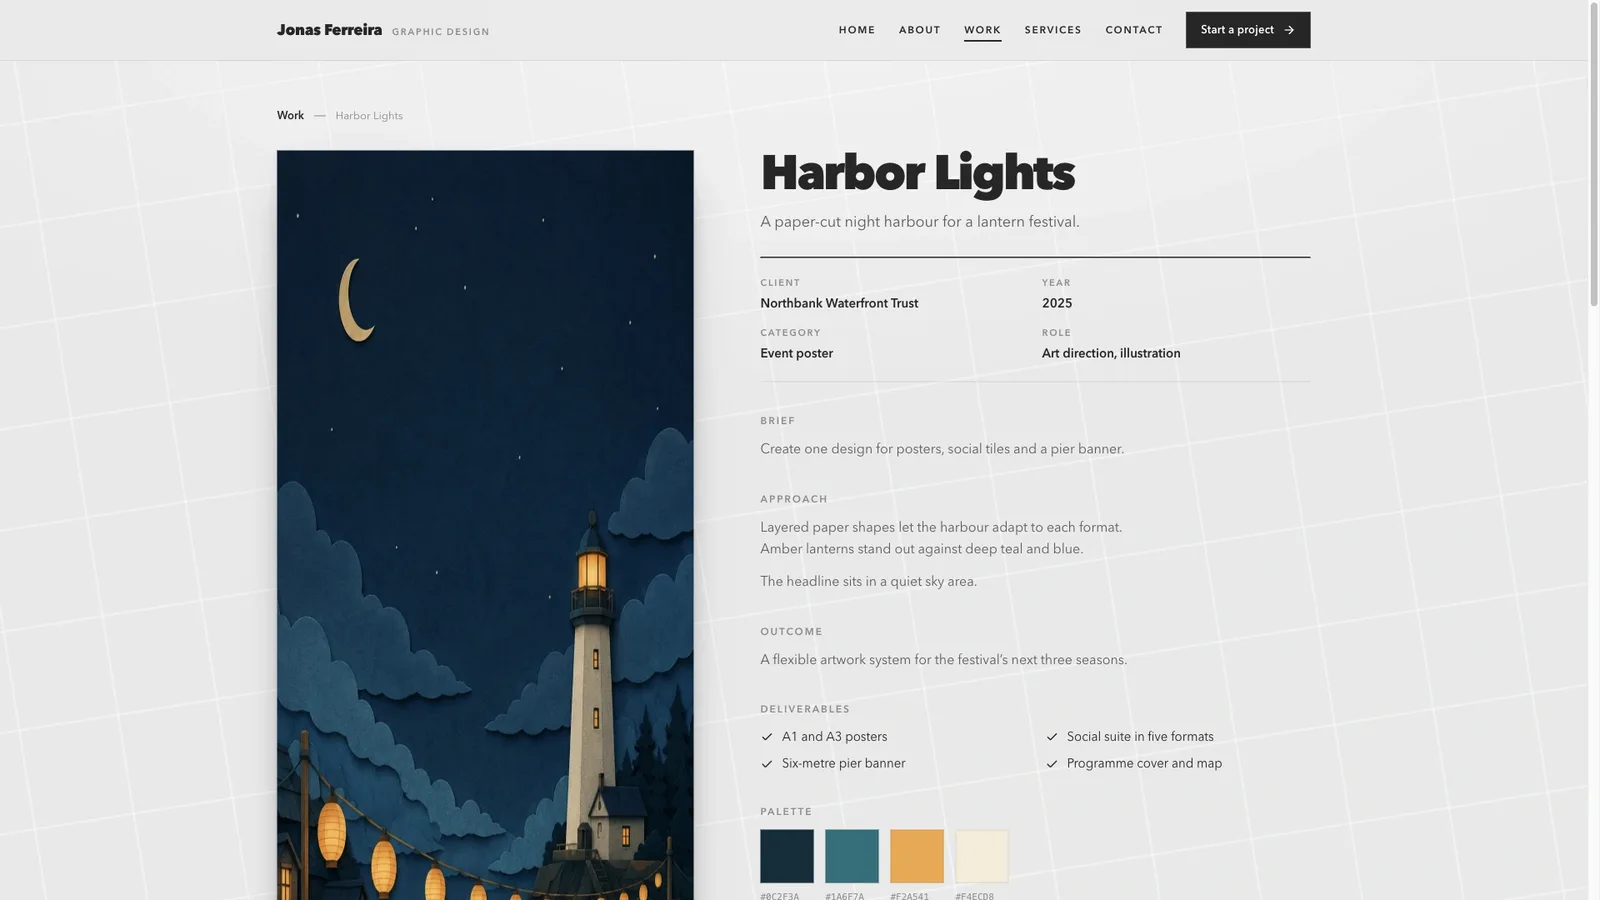Image resolution: width=1600 pixels, height=900 pixels.
Task: Click the checkmark beside A1 and A3 posters
Action: (x=767, y=737)
